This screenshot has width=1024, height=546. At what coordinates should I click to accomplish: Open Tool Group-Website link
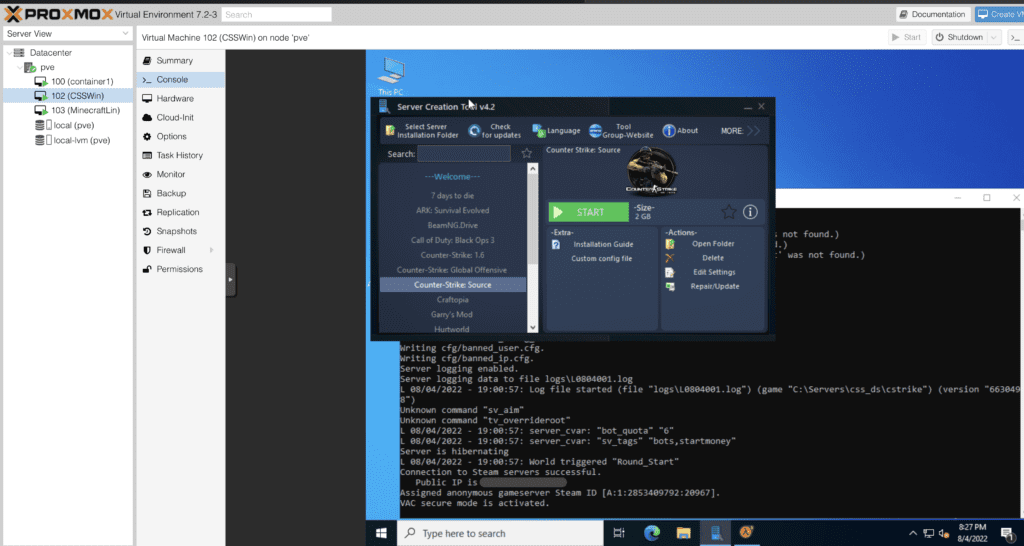click(x=621, y=131)
